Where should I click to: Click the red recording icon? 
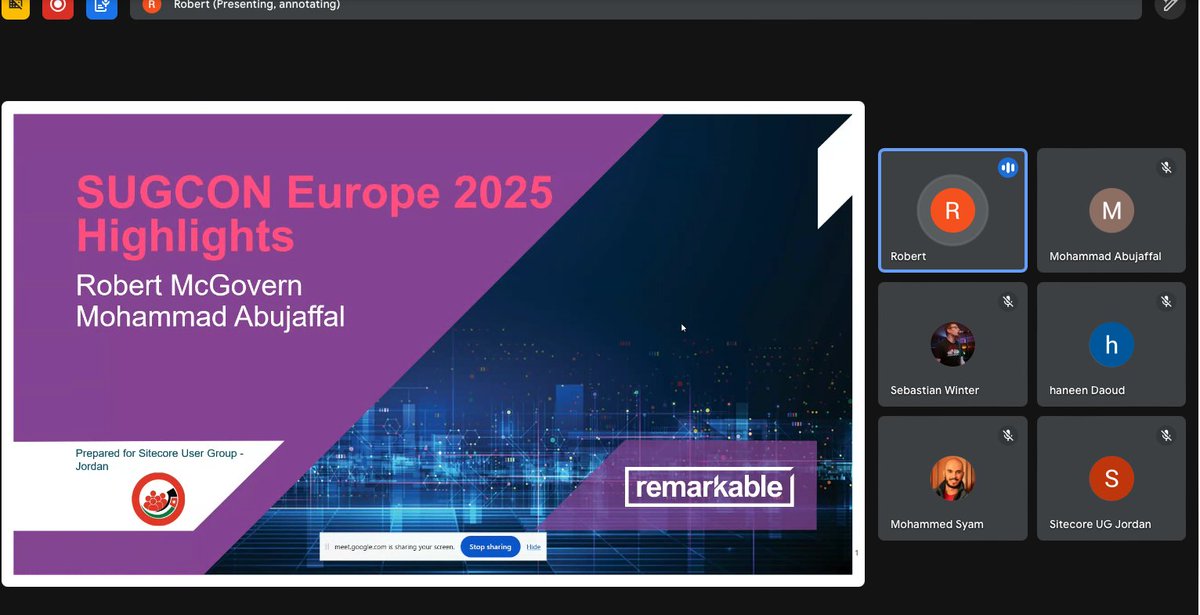58,6
